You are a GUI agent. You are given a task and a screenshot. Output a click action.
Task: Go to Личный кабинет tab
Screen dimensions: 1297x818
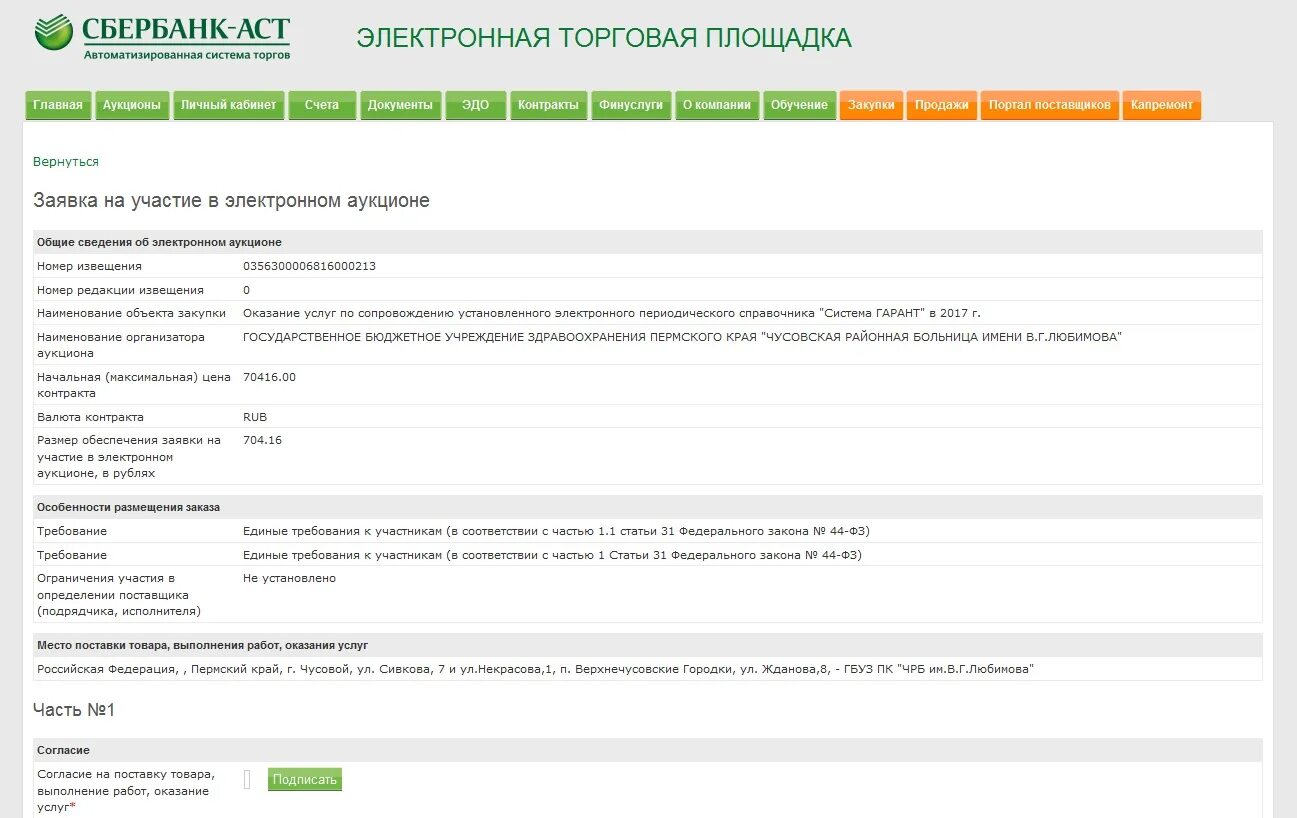pos(229,105)
